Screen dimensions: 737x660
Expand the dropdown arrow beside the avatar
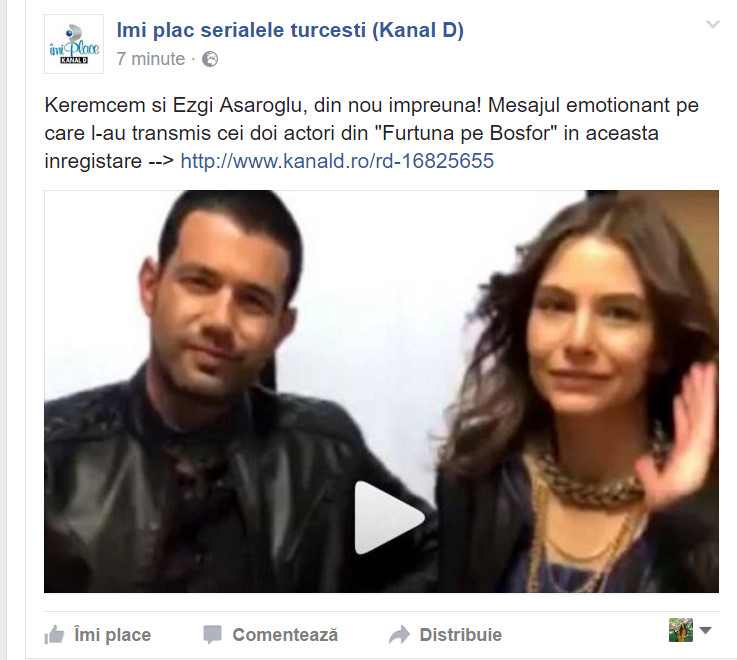coord(705,630)
